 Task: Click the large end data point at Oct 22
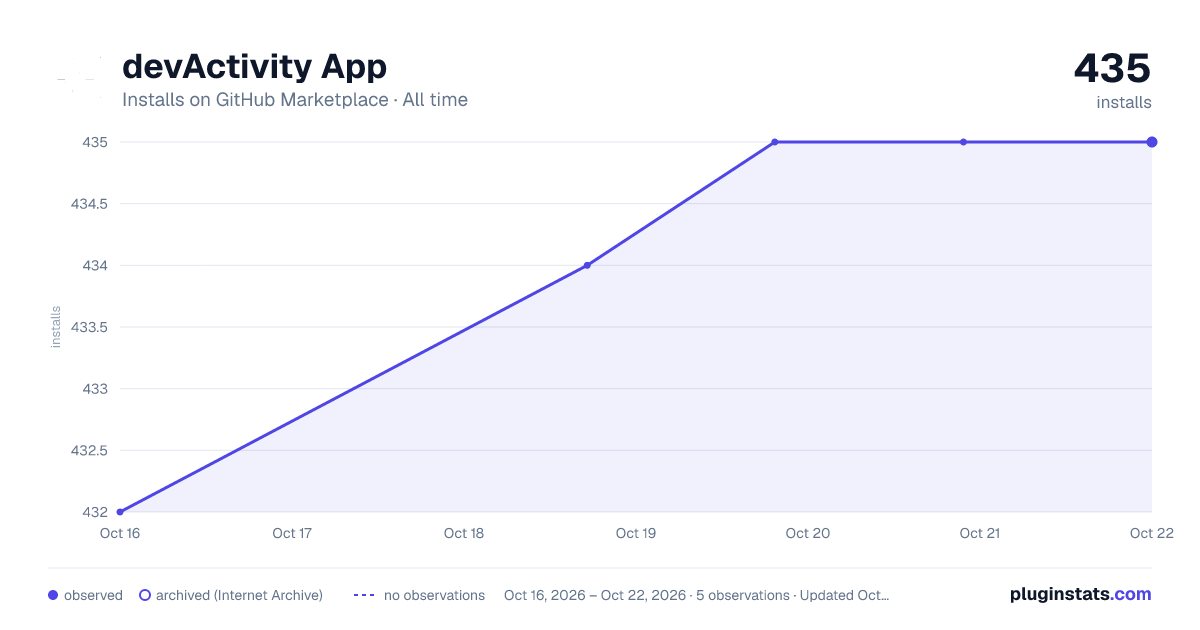point(1152,142)
